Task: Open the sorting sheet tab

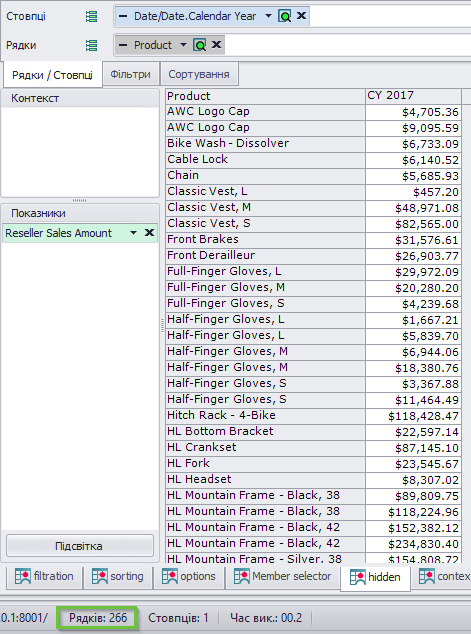Action: (118, 576)
